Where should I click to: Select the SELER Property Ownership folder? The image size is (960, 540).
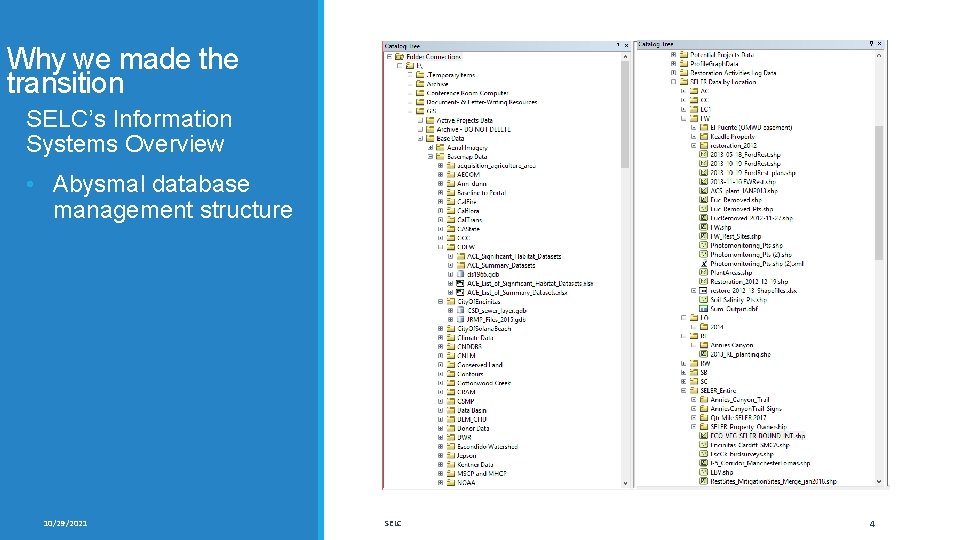tap(749, 427)
